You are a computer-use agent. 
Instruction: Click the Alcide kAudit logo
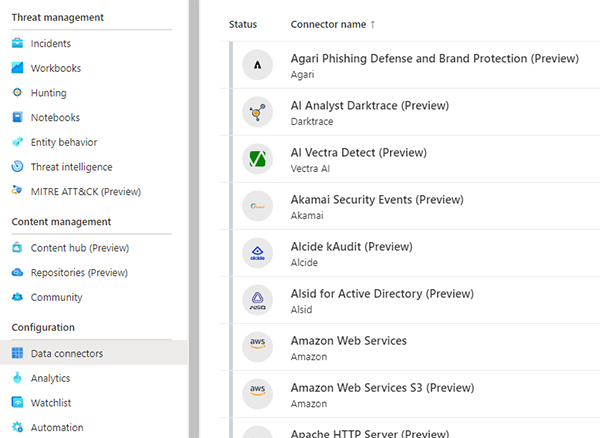(258, 253)
